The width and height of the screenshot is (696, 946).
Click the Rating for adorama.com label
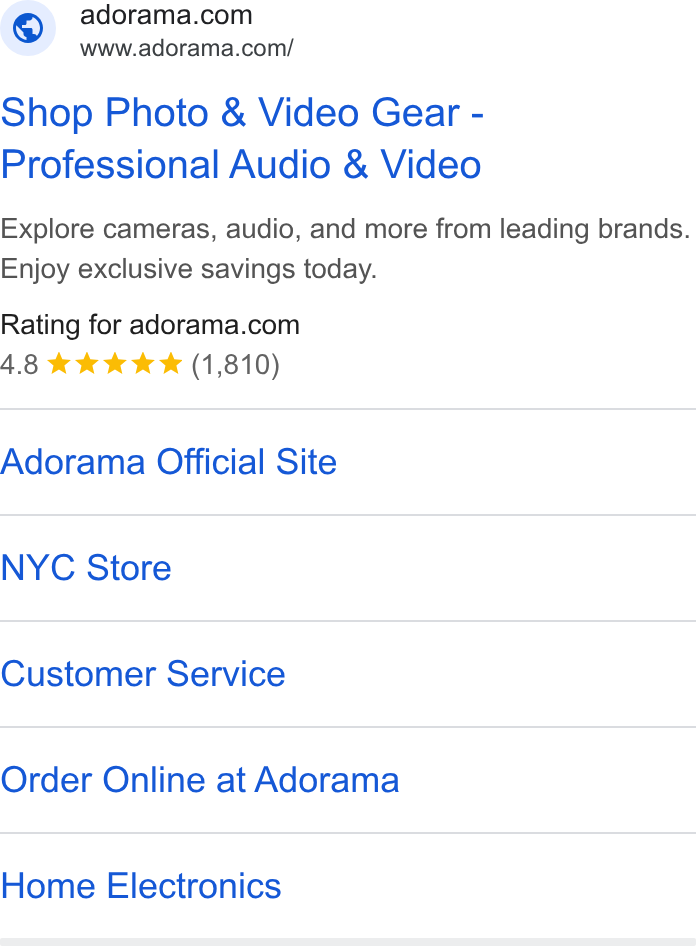click(150, 325)
